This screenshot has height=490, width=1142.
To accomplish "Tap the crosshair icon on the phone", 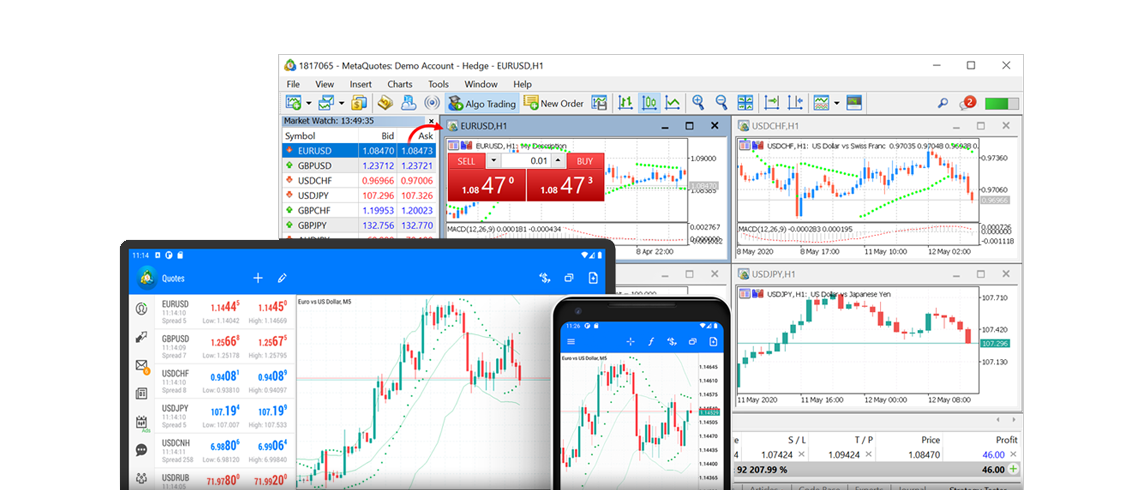I will [x=631, y=341].
